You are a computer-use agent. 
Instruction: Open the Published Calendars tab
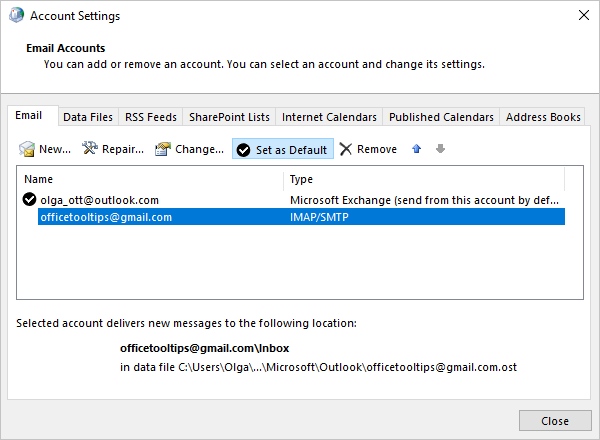coord(441,117)
